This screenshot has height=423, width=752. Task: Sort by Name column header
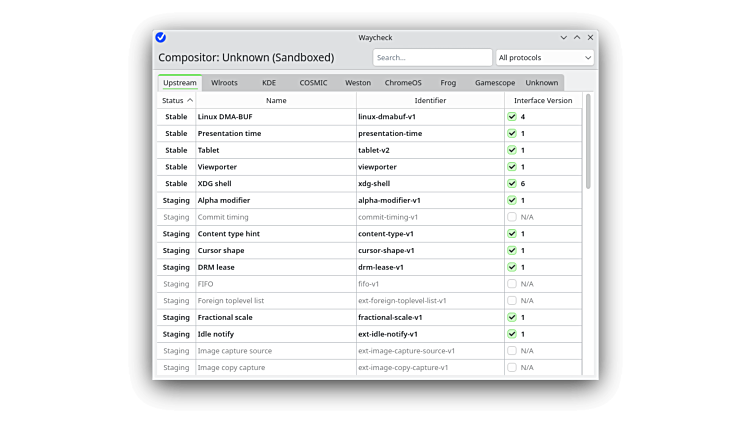(276, 100)
